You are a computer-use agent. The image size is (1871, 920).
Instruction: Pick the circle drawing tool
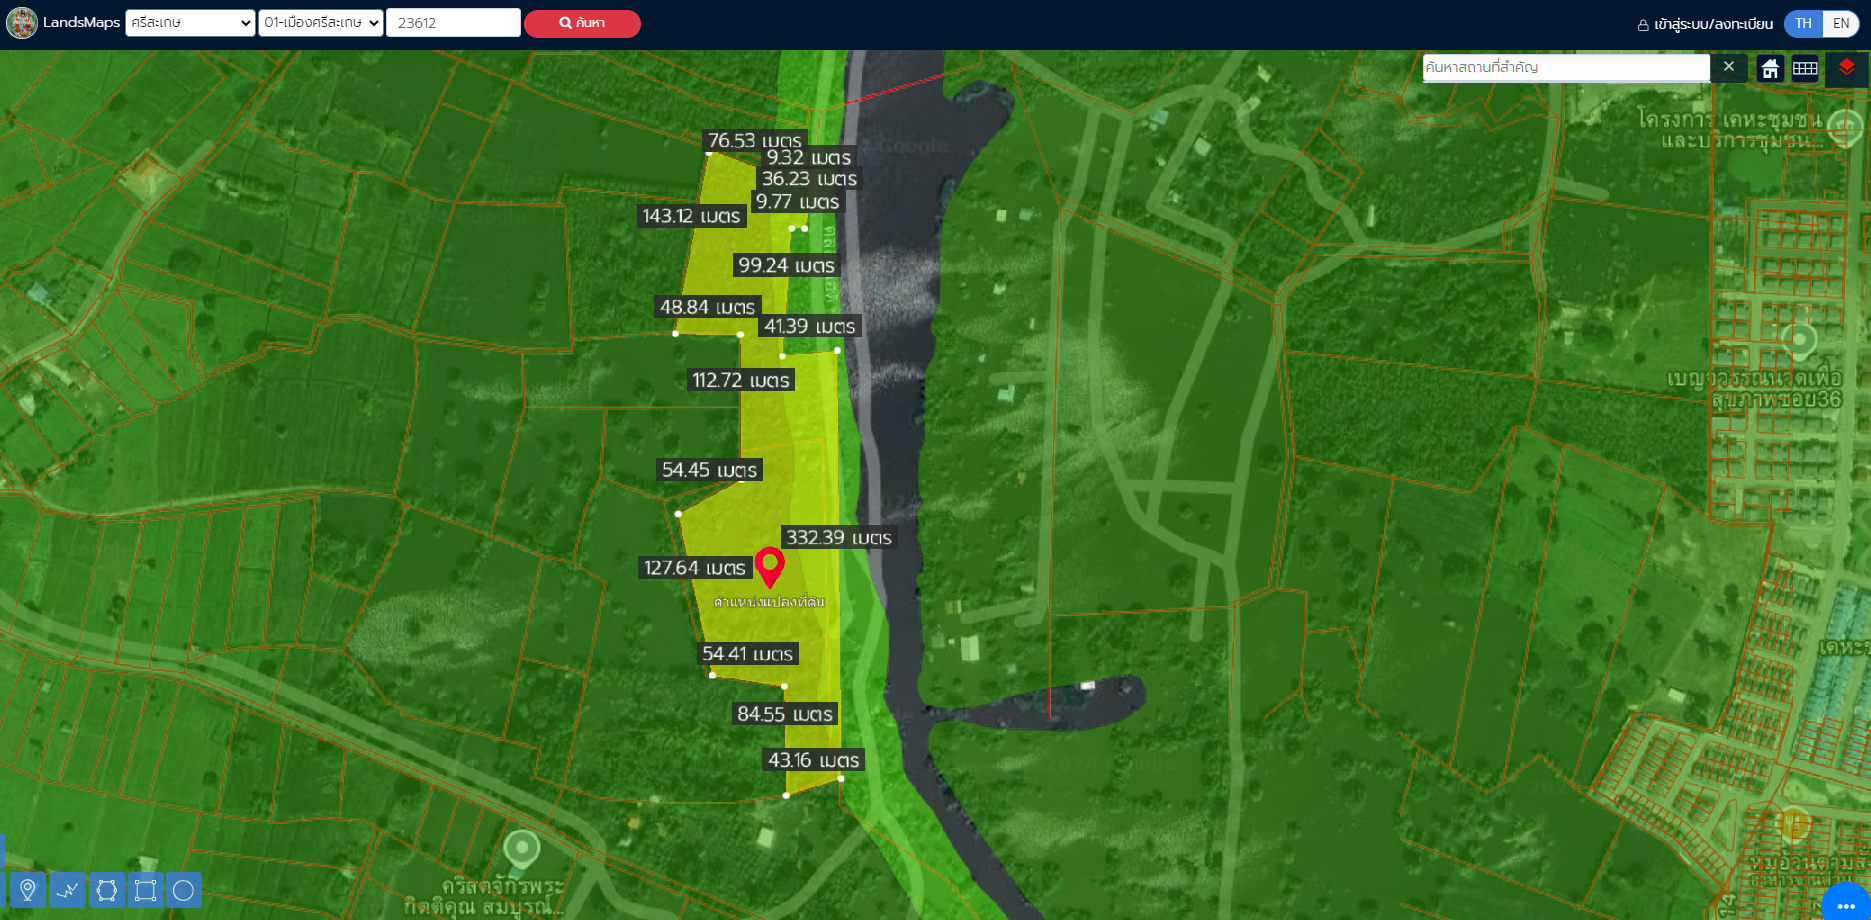pyautogui.click(x=183, y=890)
